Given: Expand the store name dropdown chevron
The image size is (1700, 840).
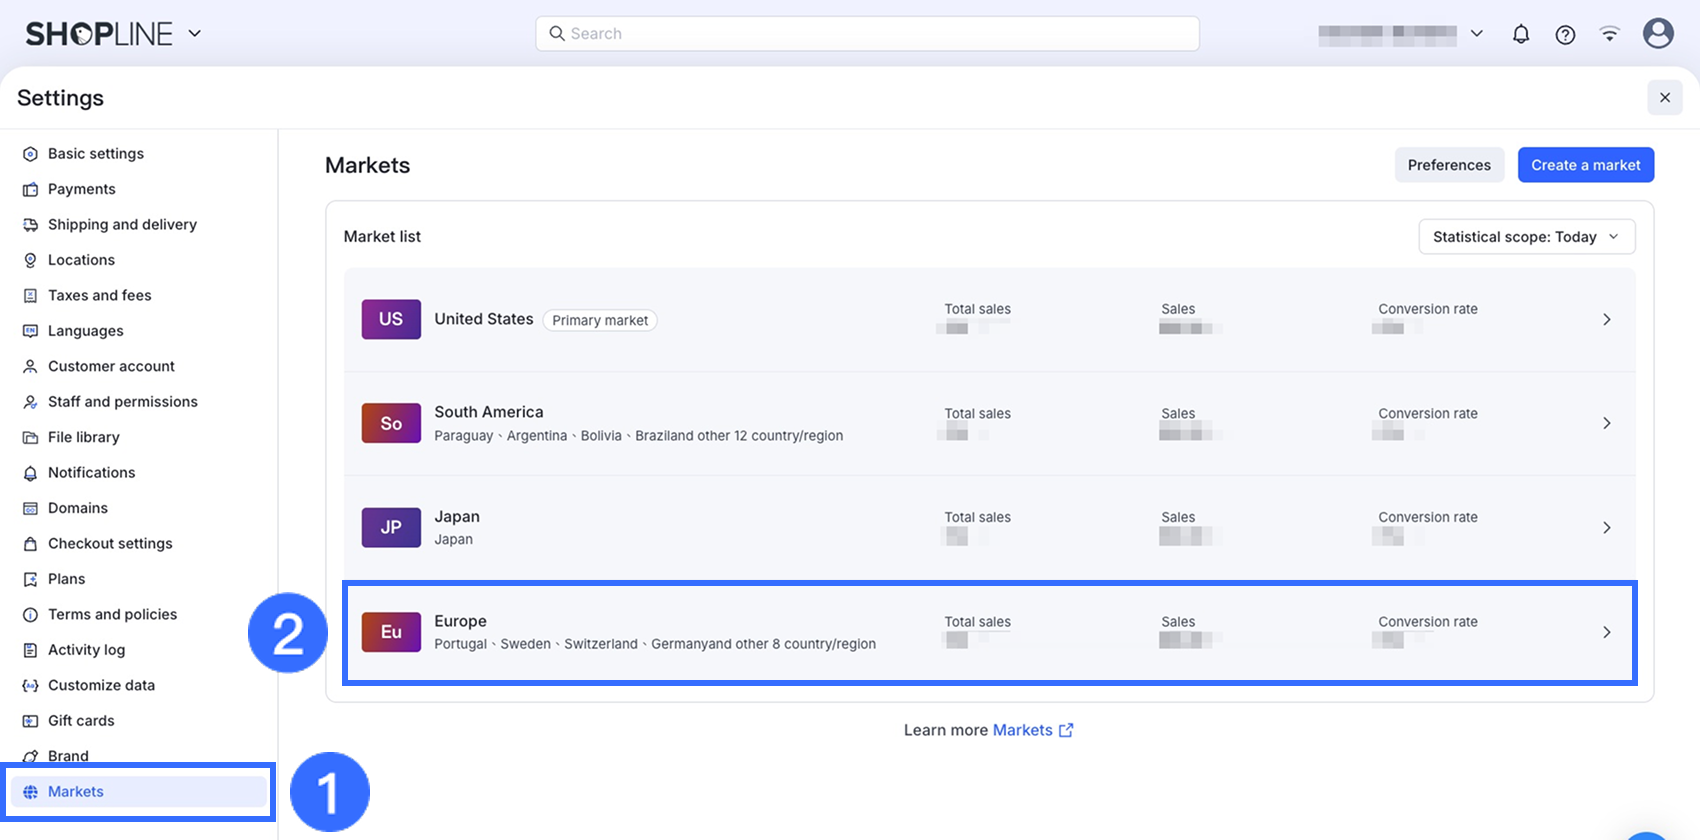Looking at the screenshot, I should 1476,34.
